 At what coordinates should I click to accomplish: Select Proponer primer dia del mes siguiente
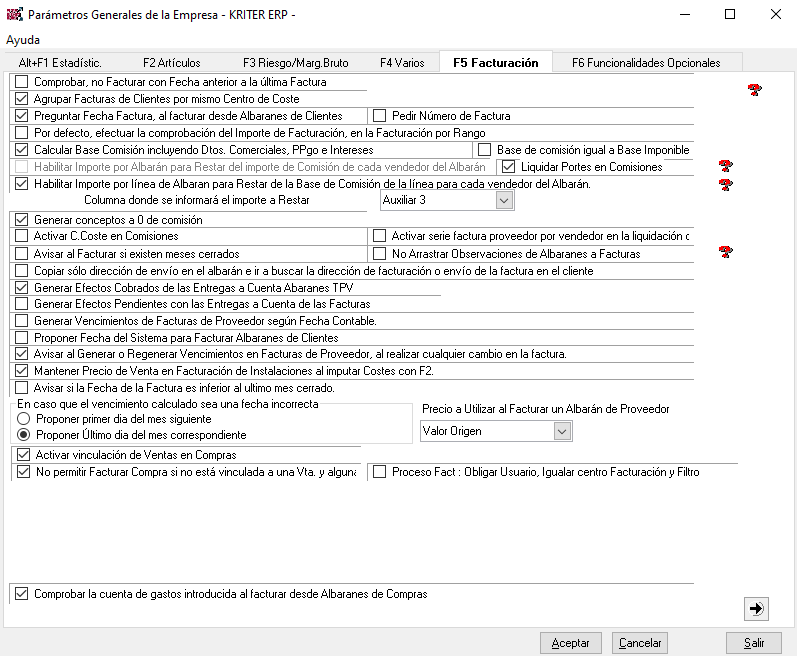[24, 420]
